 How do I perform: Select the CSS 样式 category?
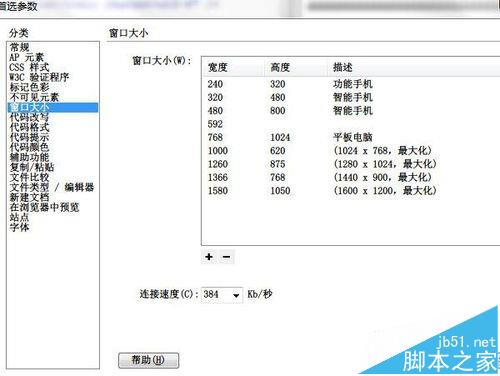coord(29,67)
